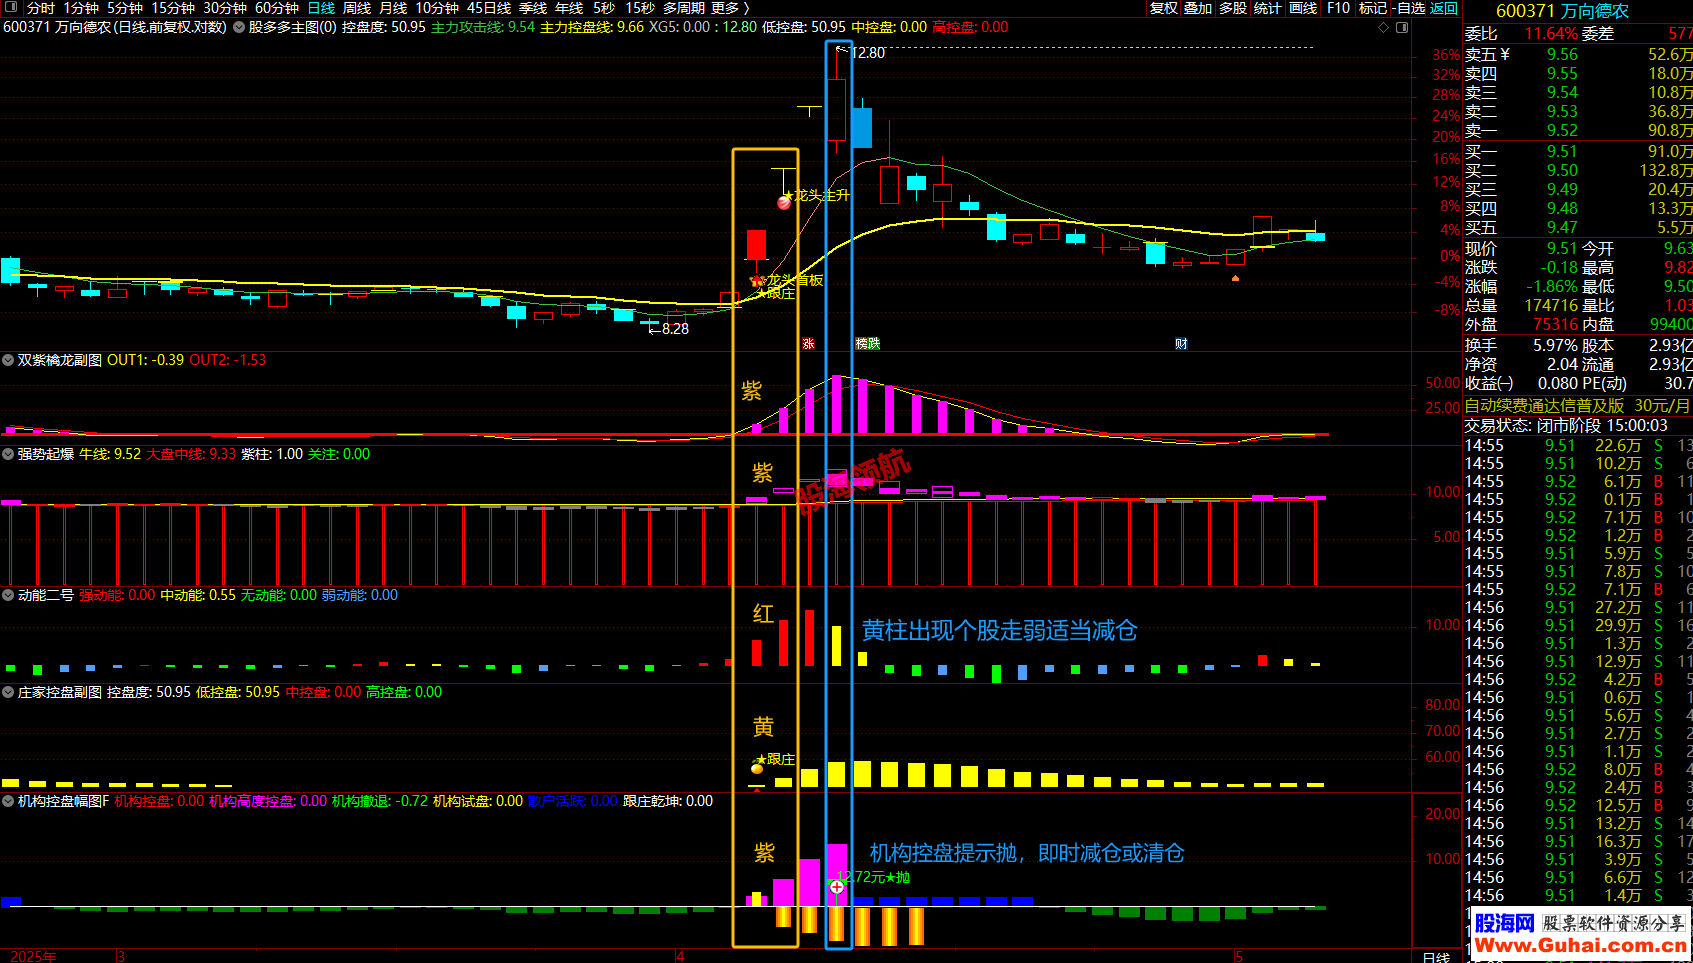Click the tick row with volume 29.9万
The width and height of the screenshot is (1693, 963).
pos(1578,626)
